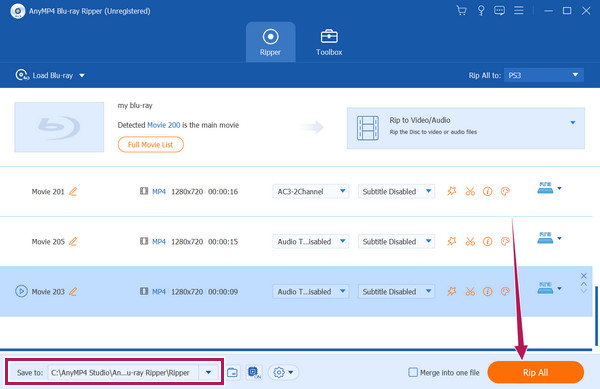The height and width of the screenshot is (389, 600).
Task: Click the edit effect wand for Movie 203
Action: (x=452, y=291)
